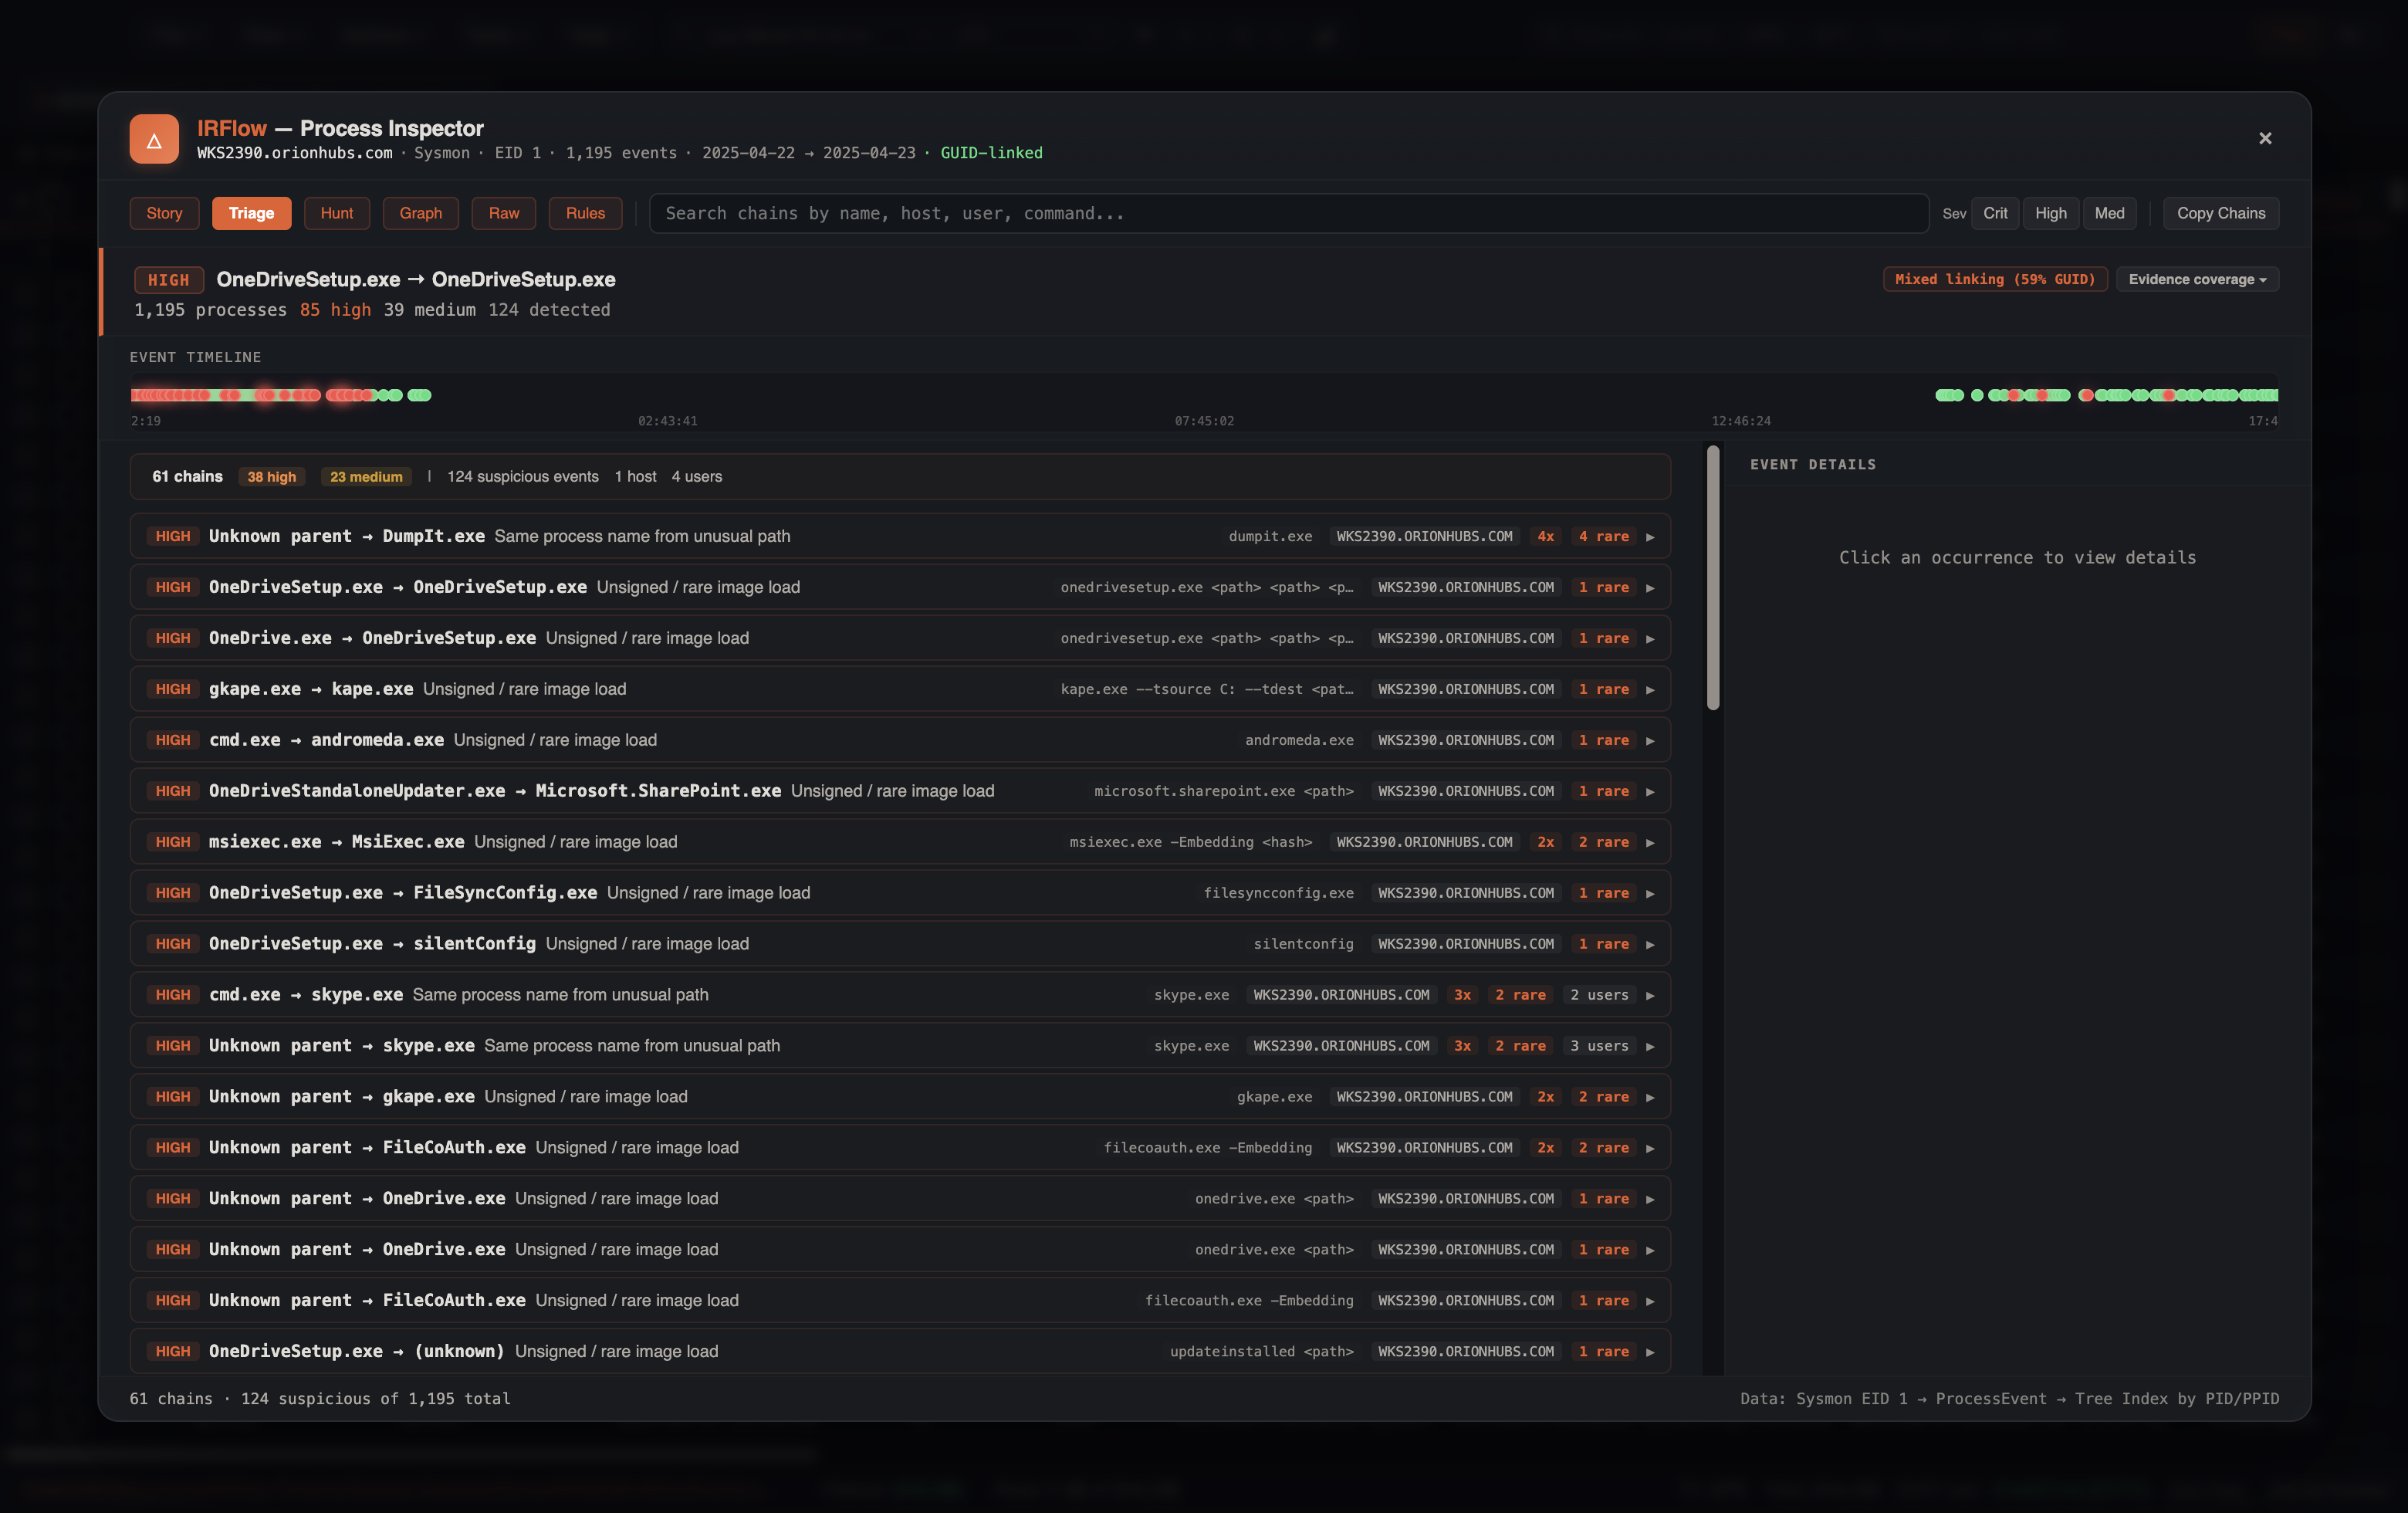Click the 38 high chains badge
Viewport: 2408px width, 1513px height.
click(x=271, y=477)
